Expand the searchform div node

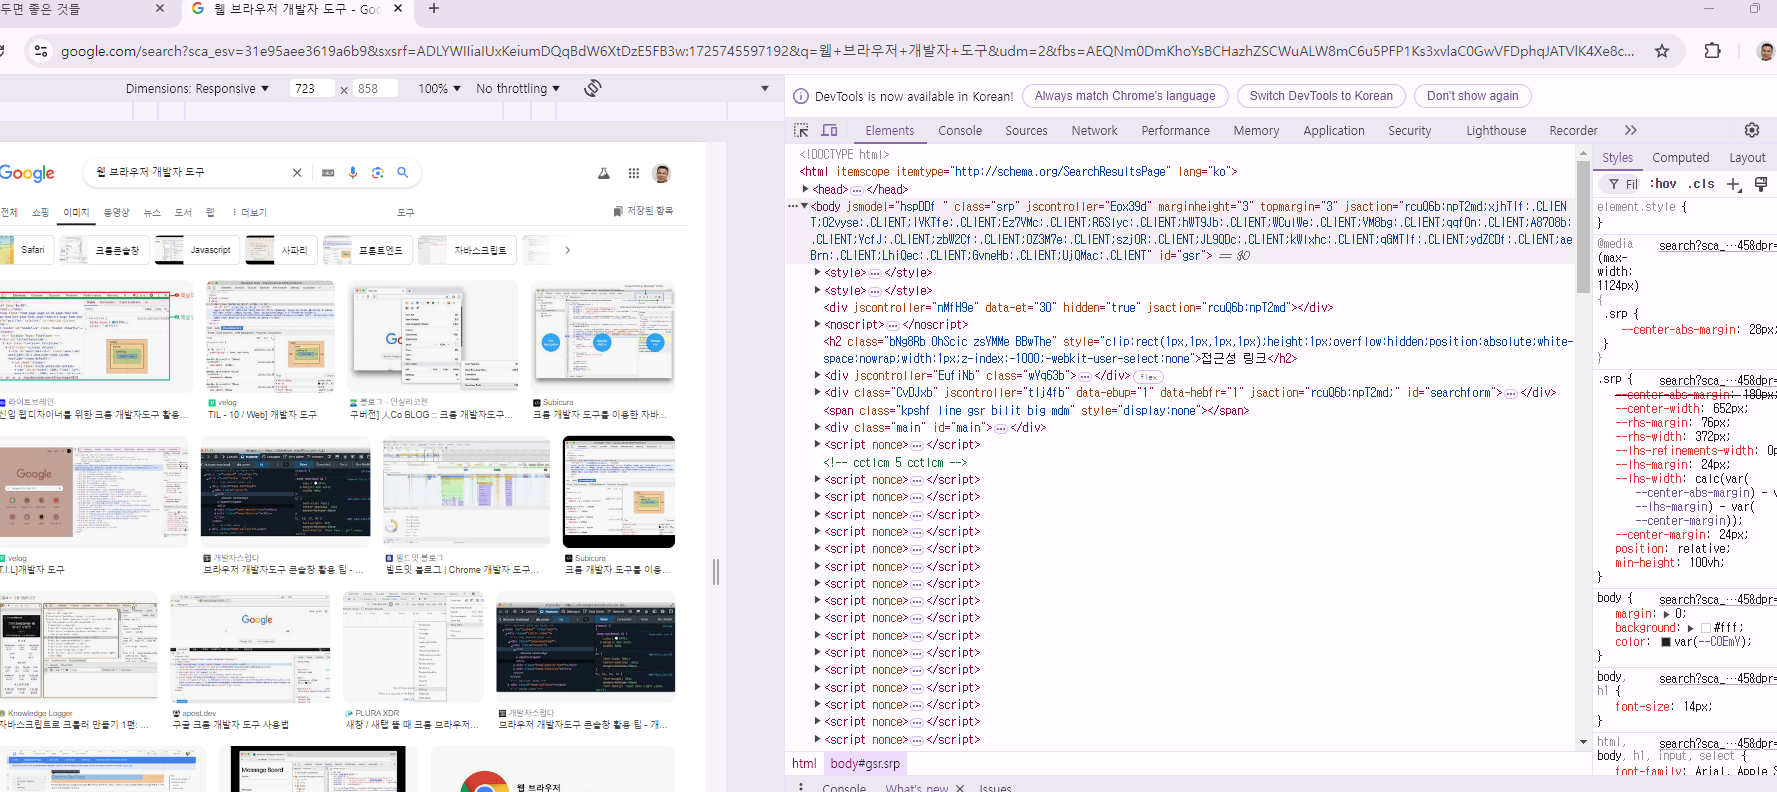coord(818,392)
